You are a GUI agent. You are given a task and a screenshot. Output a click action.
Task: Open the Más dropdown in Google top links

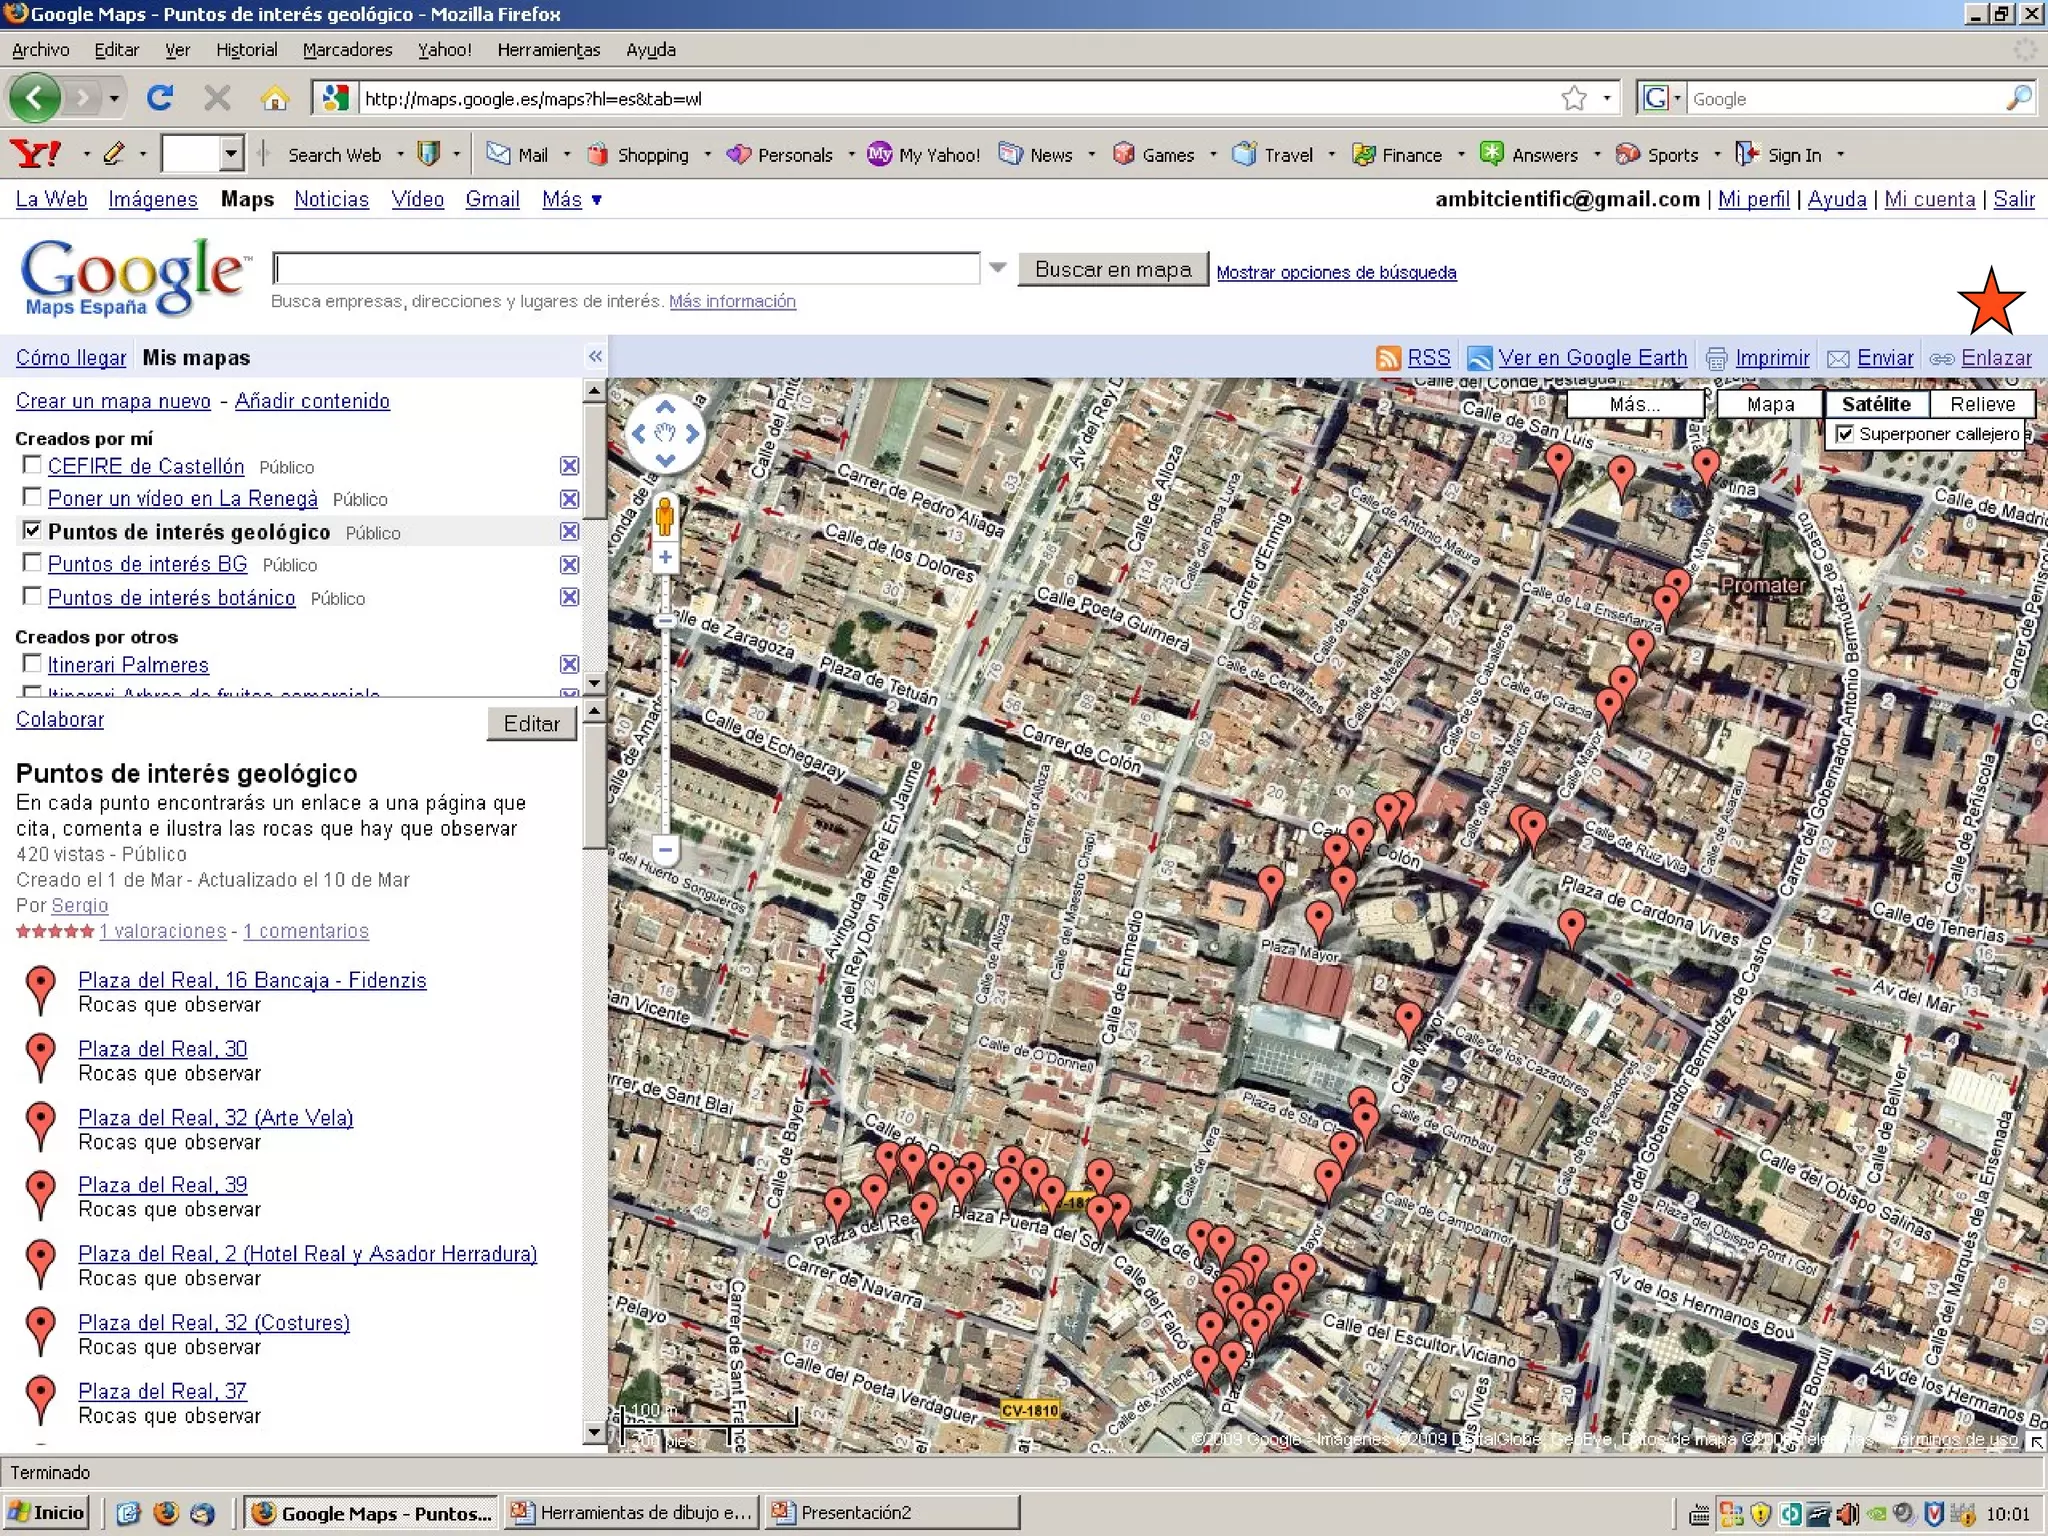[572, 199]
